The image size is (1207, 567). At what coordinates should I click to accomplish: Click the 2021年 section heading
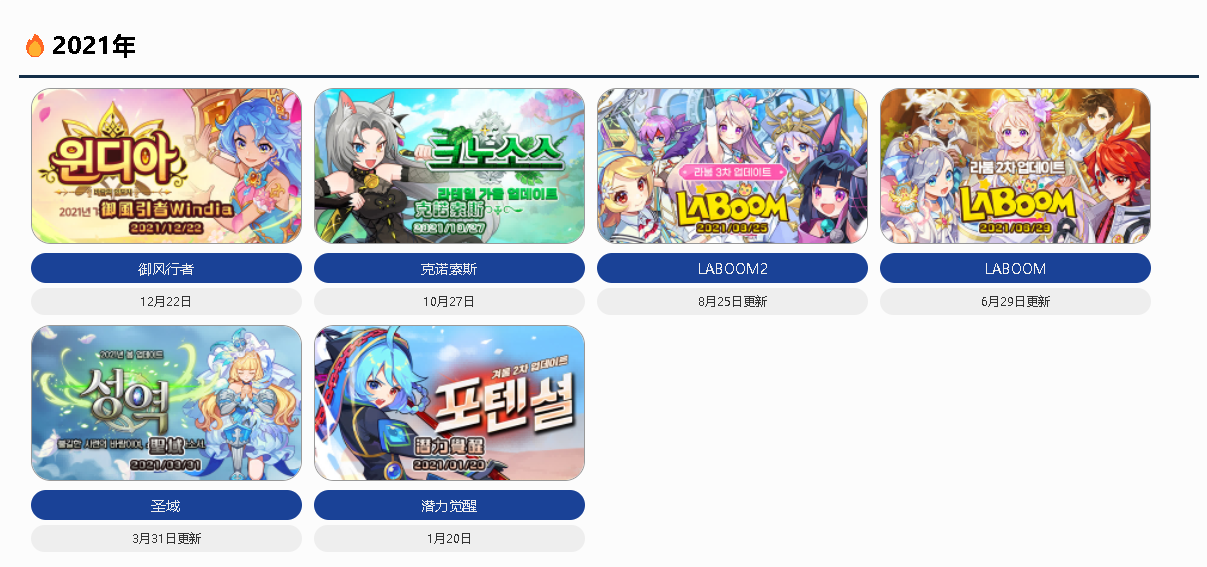[x=93, y=46]
